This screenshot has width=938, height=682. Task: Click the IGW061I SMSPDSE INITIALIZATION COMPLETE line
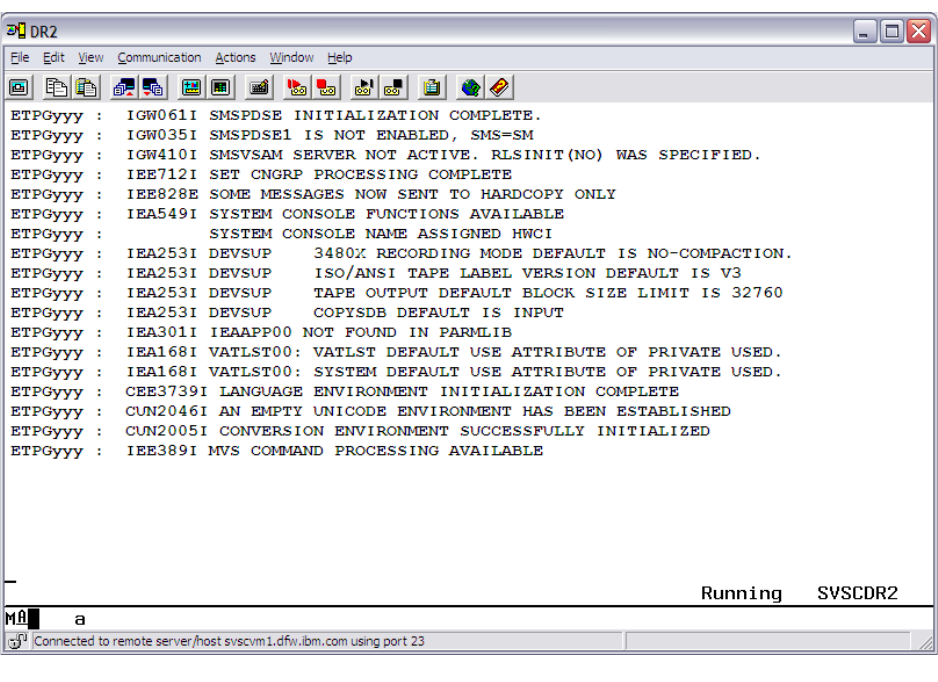pyautogui.click(x=276, y=115)
